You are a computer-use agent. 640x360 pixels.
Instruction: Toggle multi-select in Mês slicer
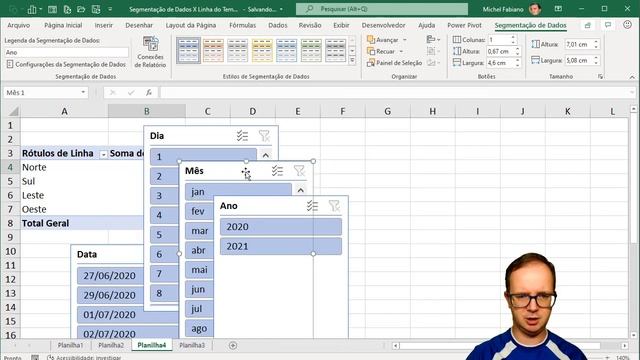pos(278,171)
